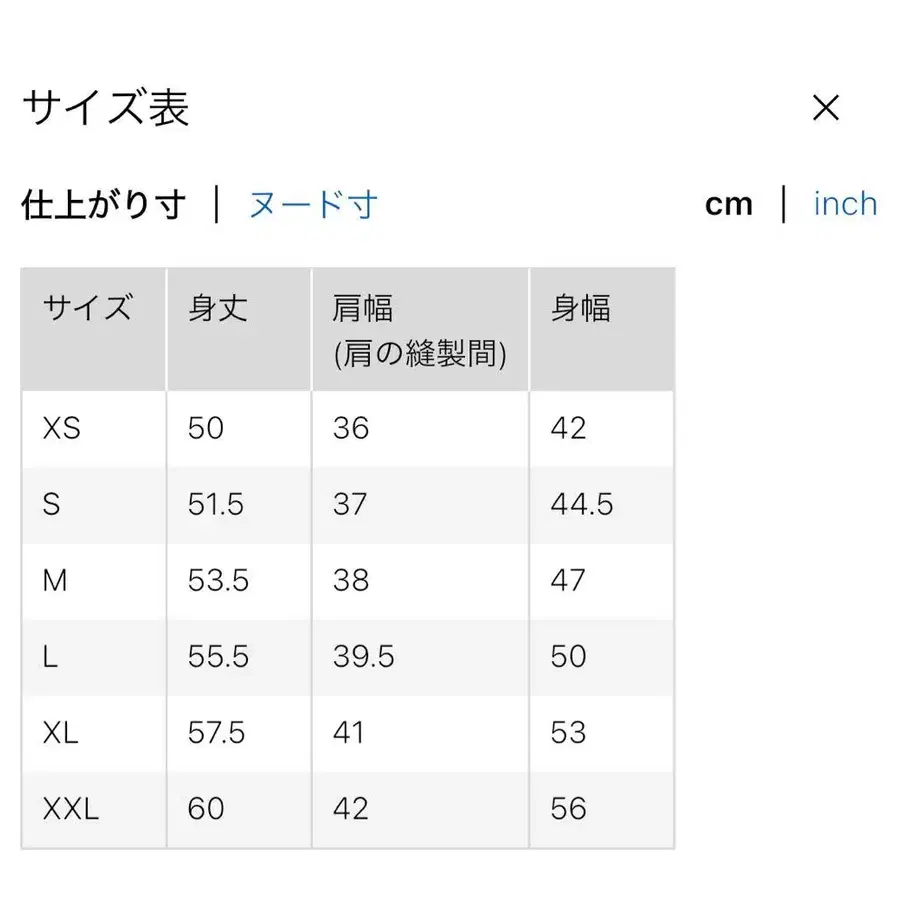Viewport: 900px width, 900px height.
Task: Keep cm as the unit display
Action: pyautogui.click(x=731, y=204)
